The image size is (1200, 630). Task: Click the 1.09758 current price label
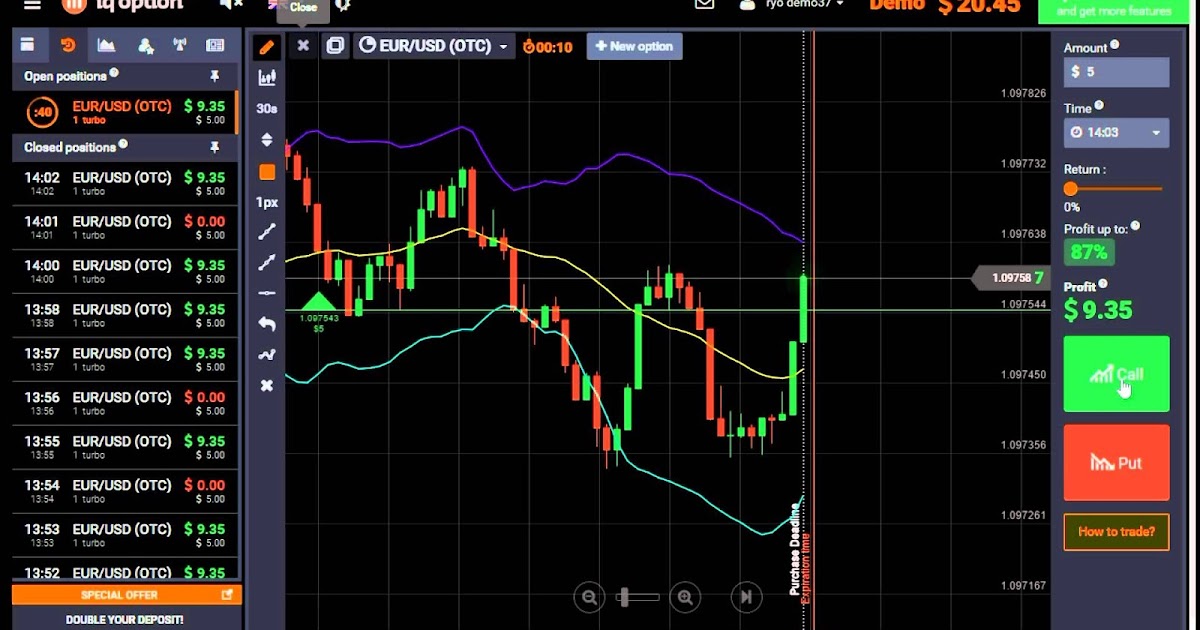pos(1010,278)
